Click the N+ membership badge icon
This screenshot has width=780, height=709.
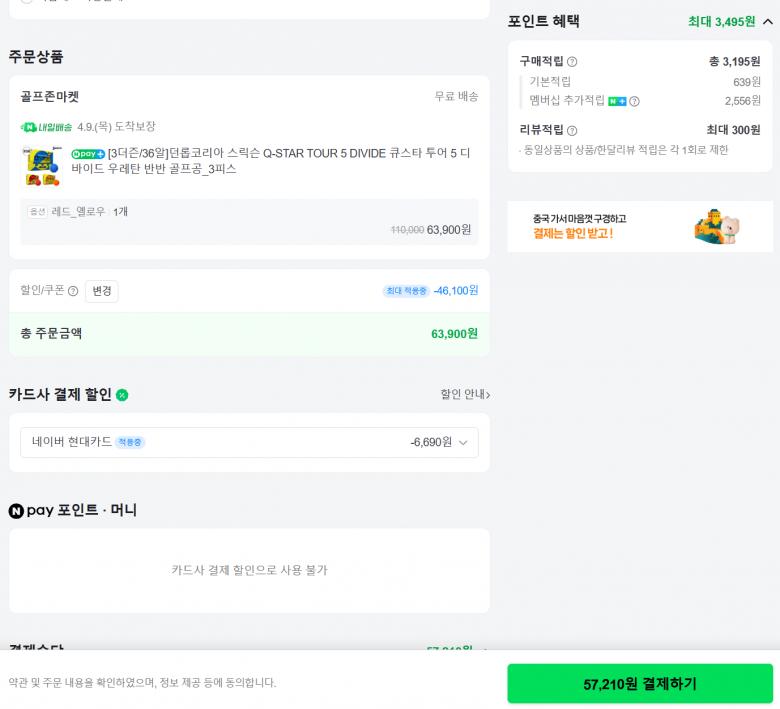pyautogui.click(x=617, y=101)
